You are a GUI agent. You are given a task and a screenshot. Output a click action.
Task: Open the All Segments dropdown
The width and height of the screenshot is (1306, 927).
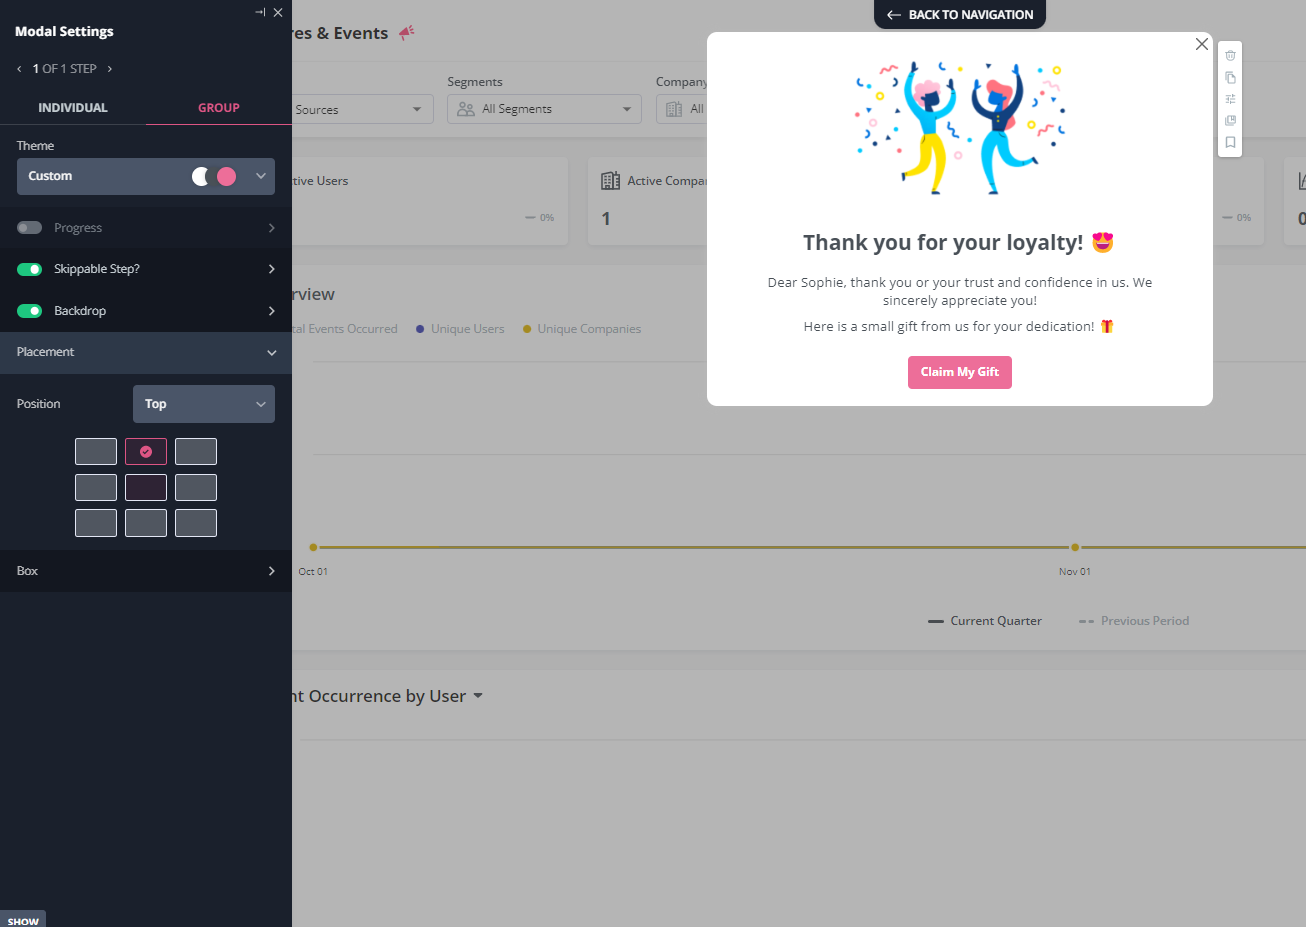544,109
